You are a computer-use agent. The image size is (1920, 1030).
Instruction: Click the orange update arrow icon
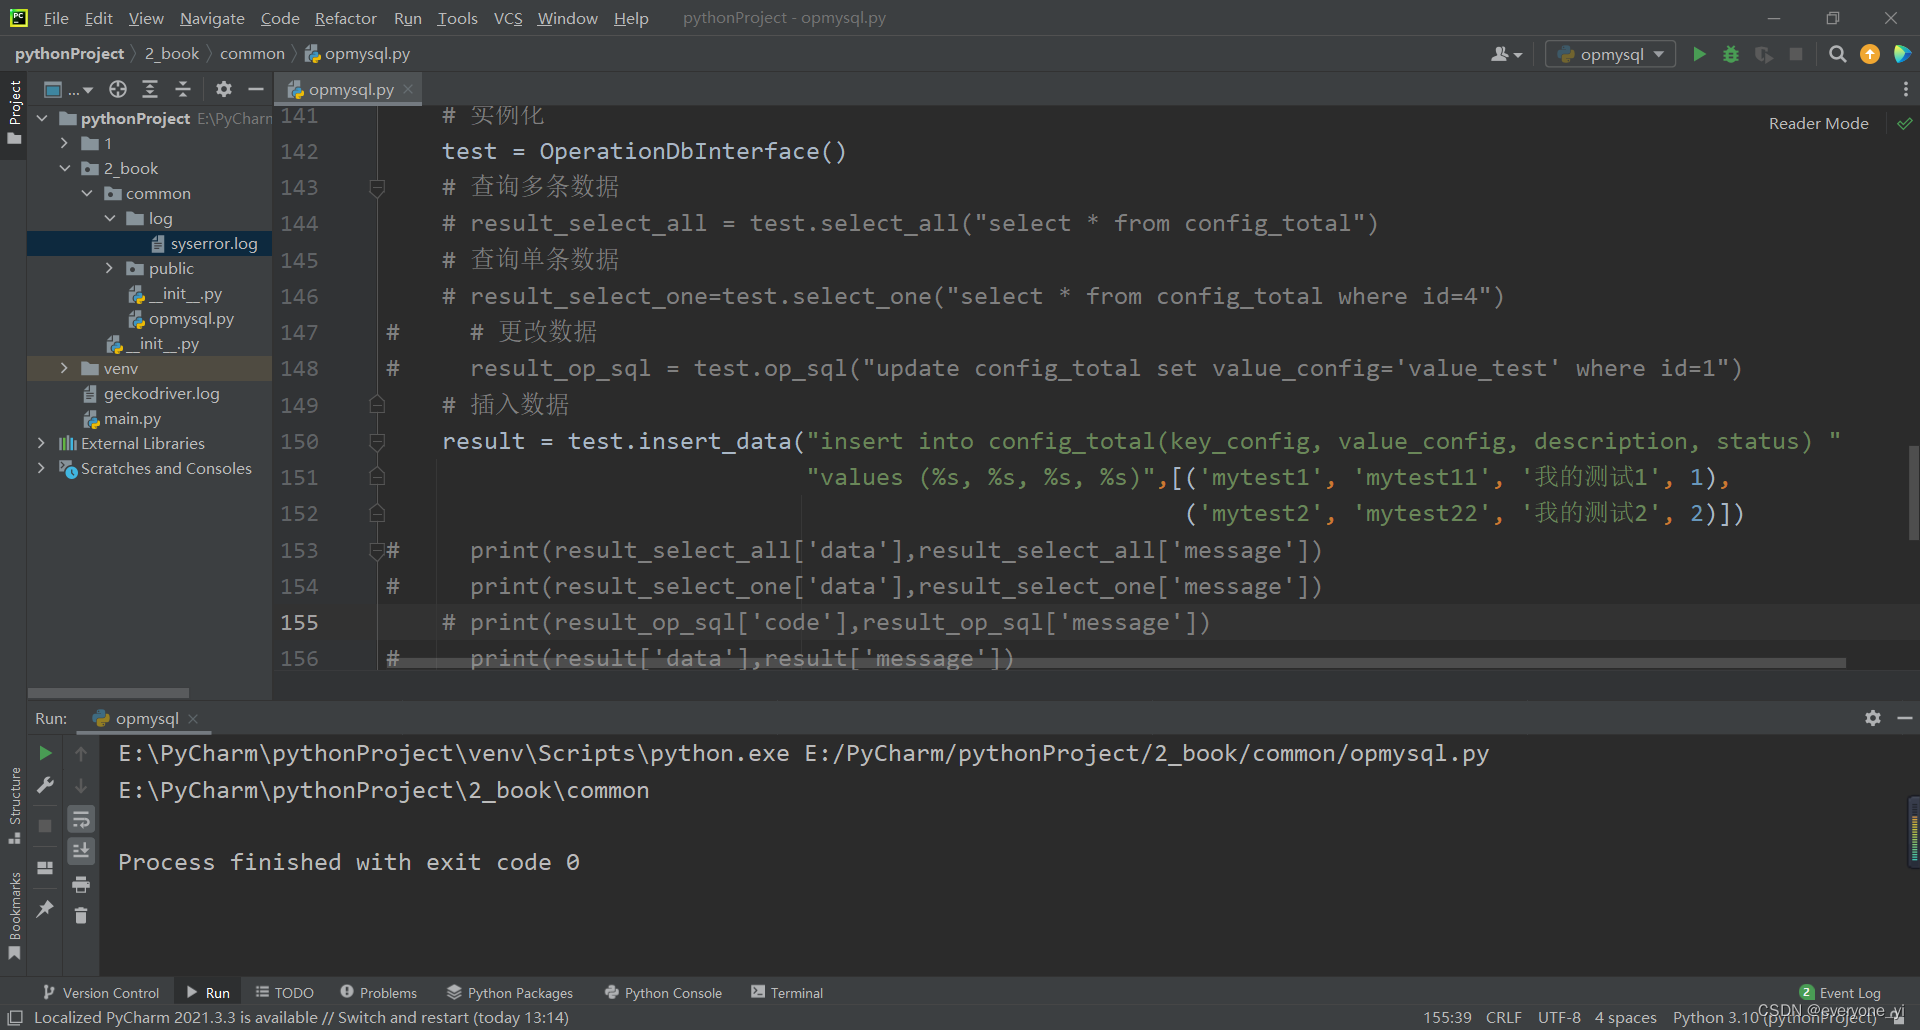click(1870, 54)
